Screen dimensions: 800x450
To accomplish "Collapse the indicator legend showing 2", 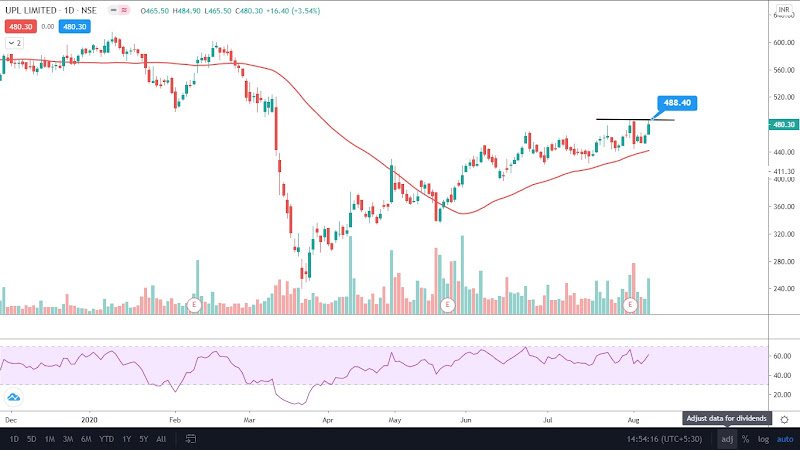I will (x=14, y=43).
